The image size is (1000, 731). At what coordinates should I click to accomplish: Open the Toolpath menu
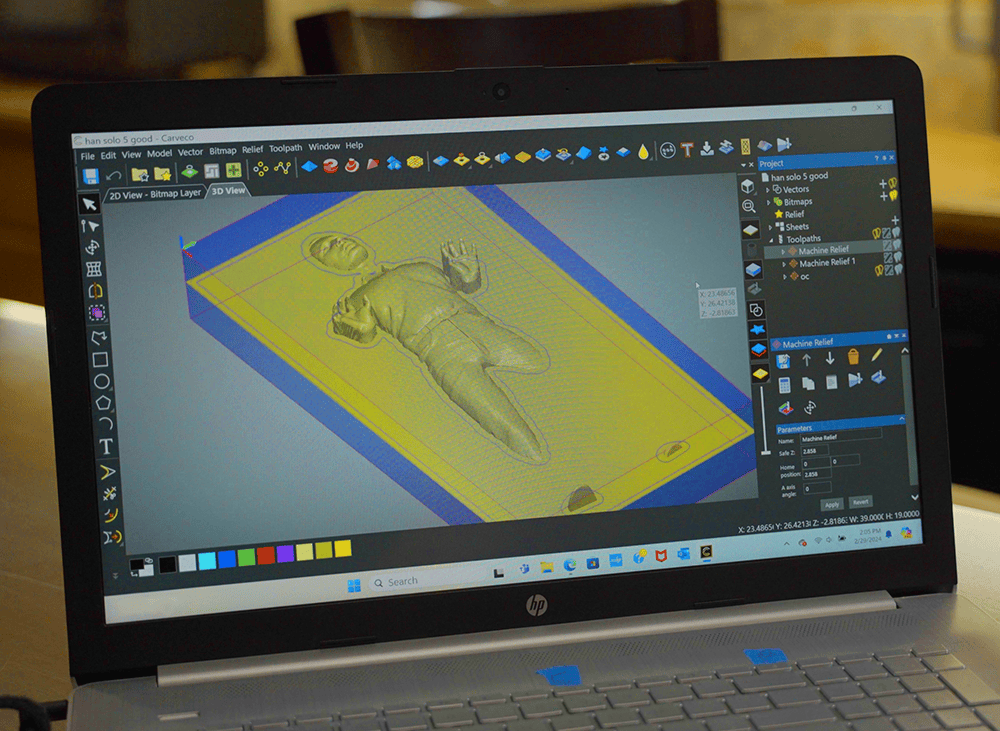[285, 148]
